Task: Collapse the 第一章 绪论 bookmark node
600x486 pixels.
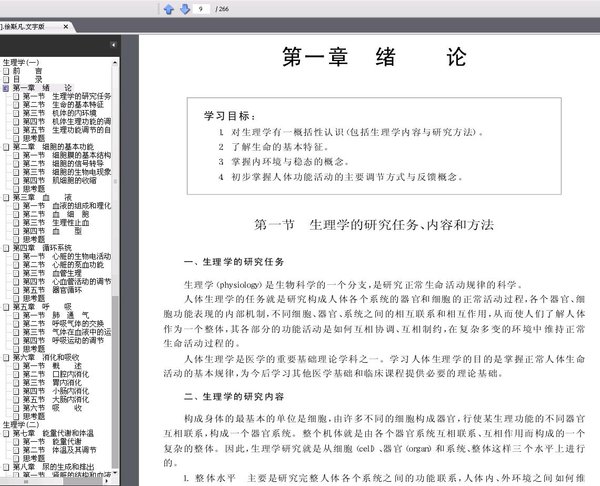Action: tap(6, 88)
